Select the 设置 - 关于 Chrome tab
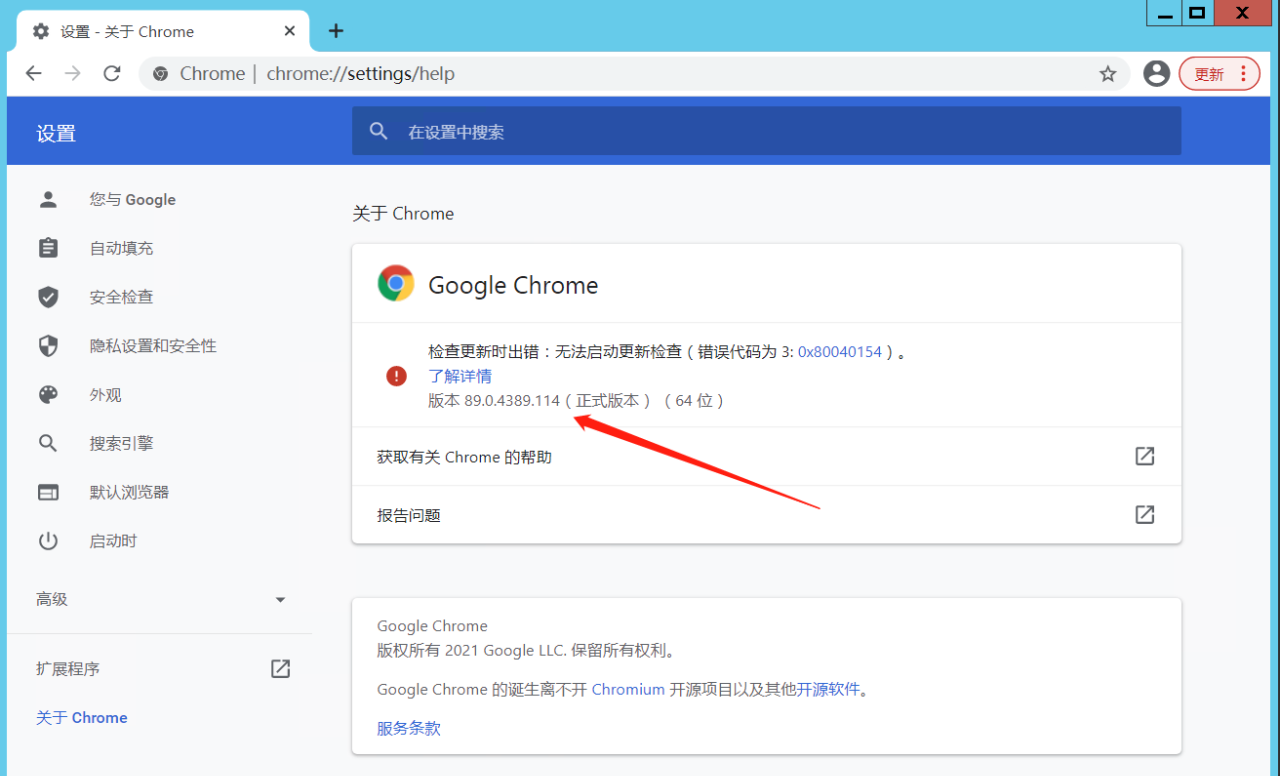The image size is (1280, 776). 163,31
